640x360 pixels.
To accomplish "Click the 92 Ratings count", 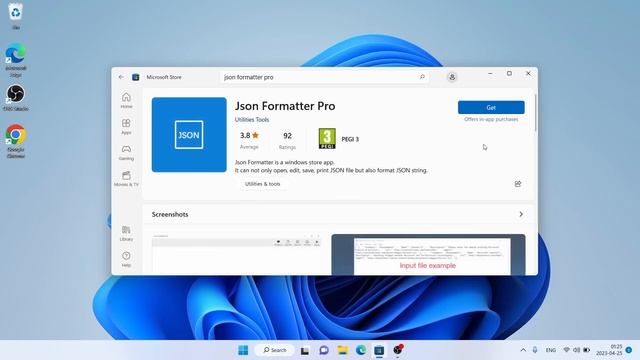I will [287, 140].
